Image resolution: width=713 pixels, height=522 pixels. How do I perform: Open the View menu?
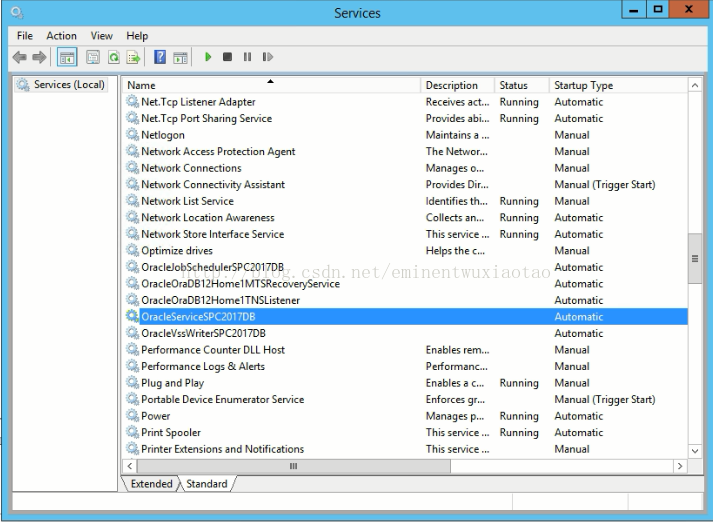[x=102, y=36]
